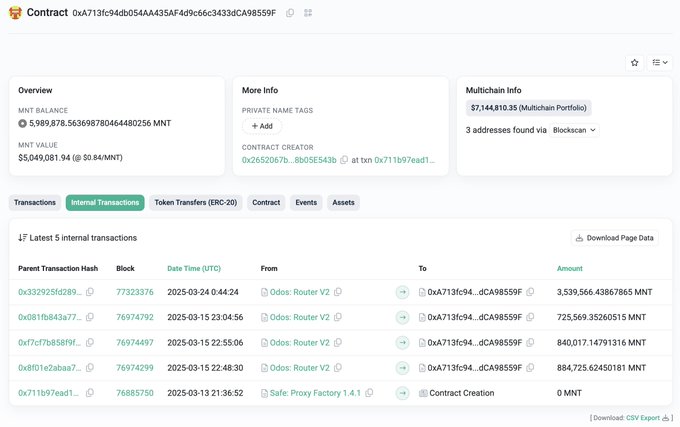
Task: Open the QR code icon beside address
Action: coord(308,13)
